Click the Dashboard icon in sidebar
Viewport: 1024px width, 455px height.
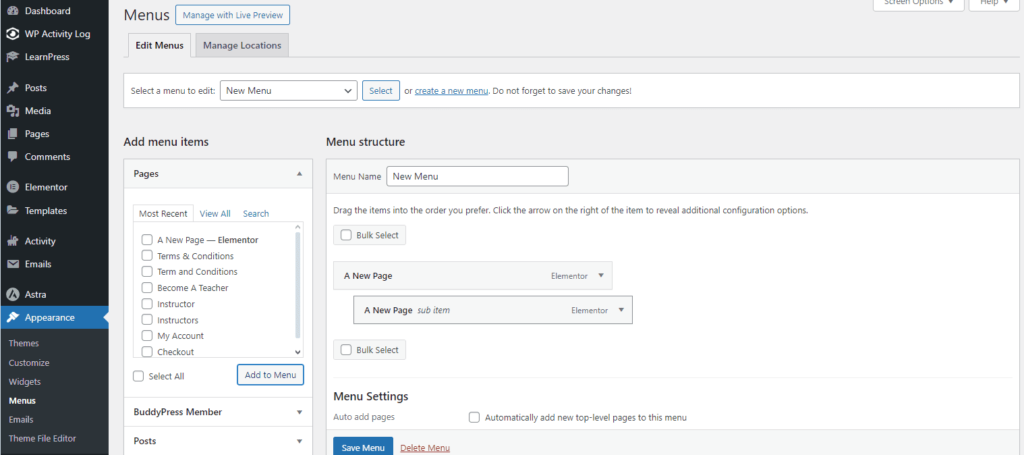[12, 11]
